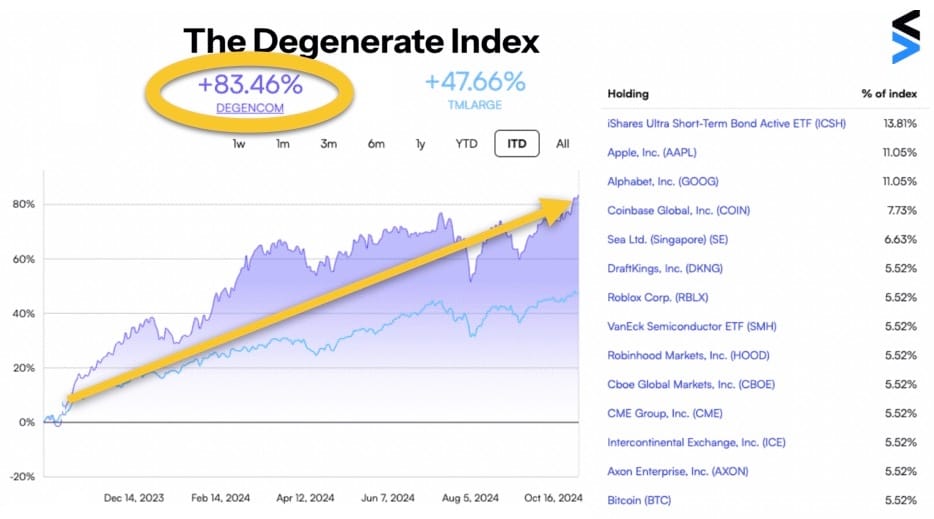Click the +83.46% DEGENCOM return value
The width and height of the screenshot is (934, 519).
250,85
